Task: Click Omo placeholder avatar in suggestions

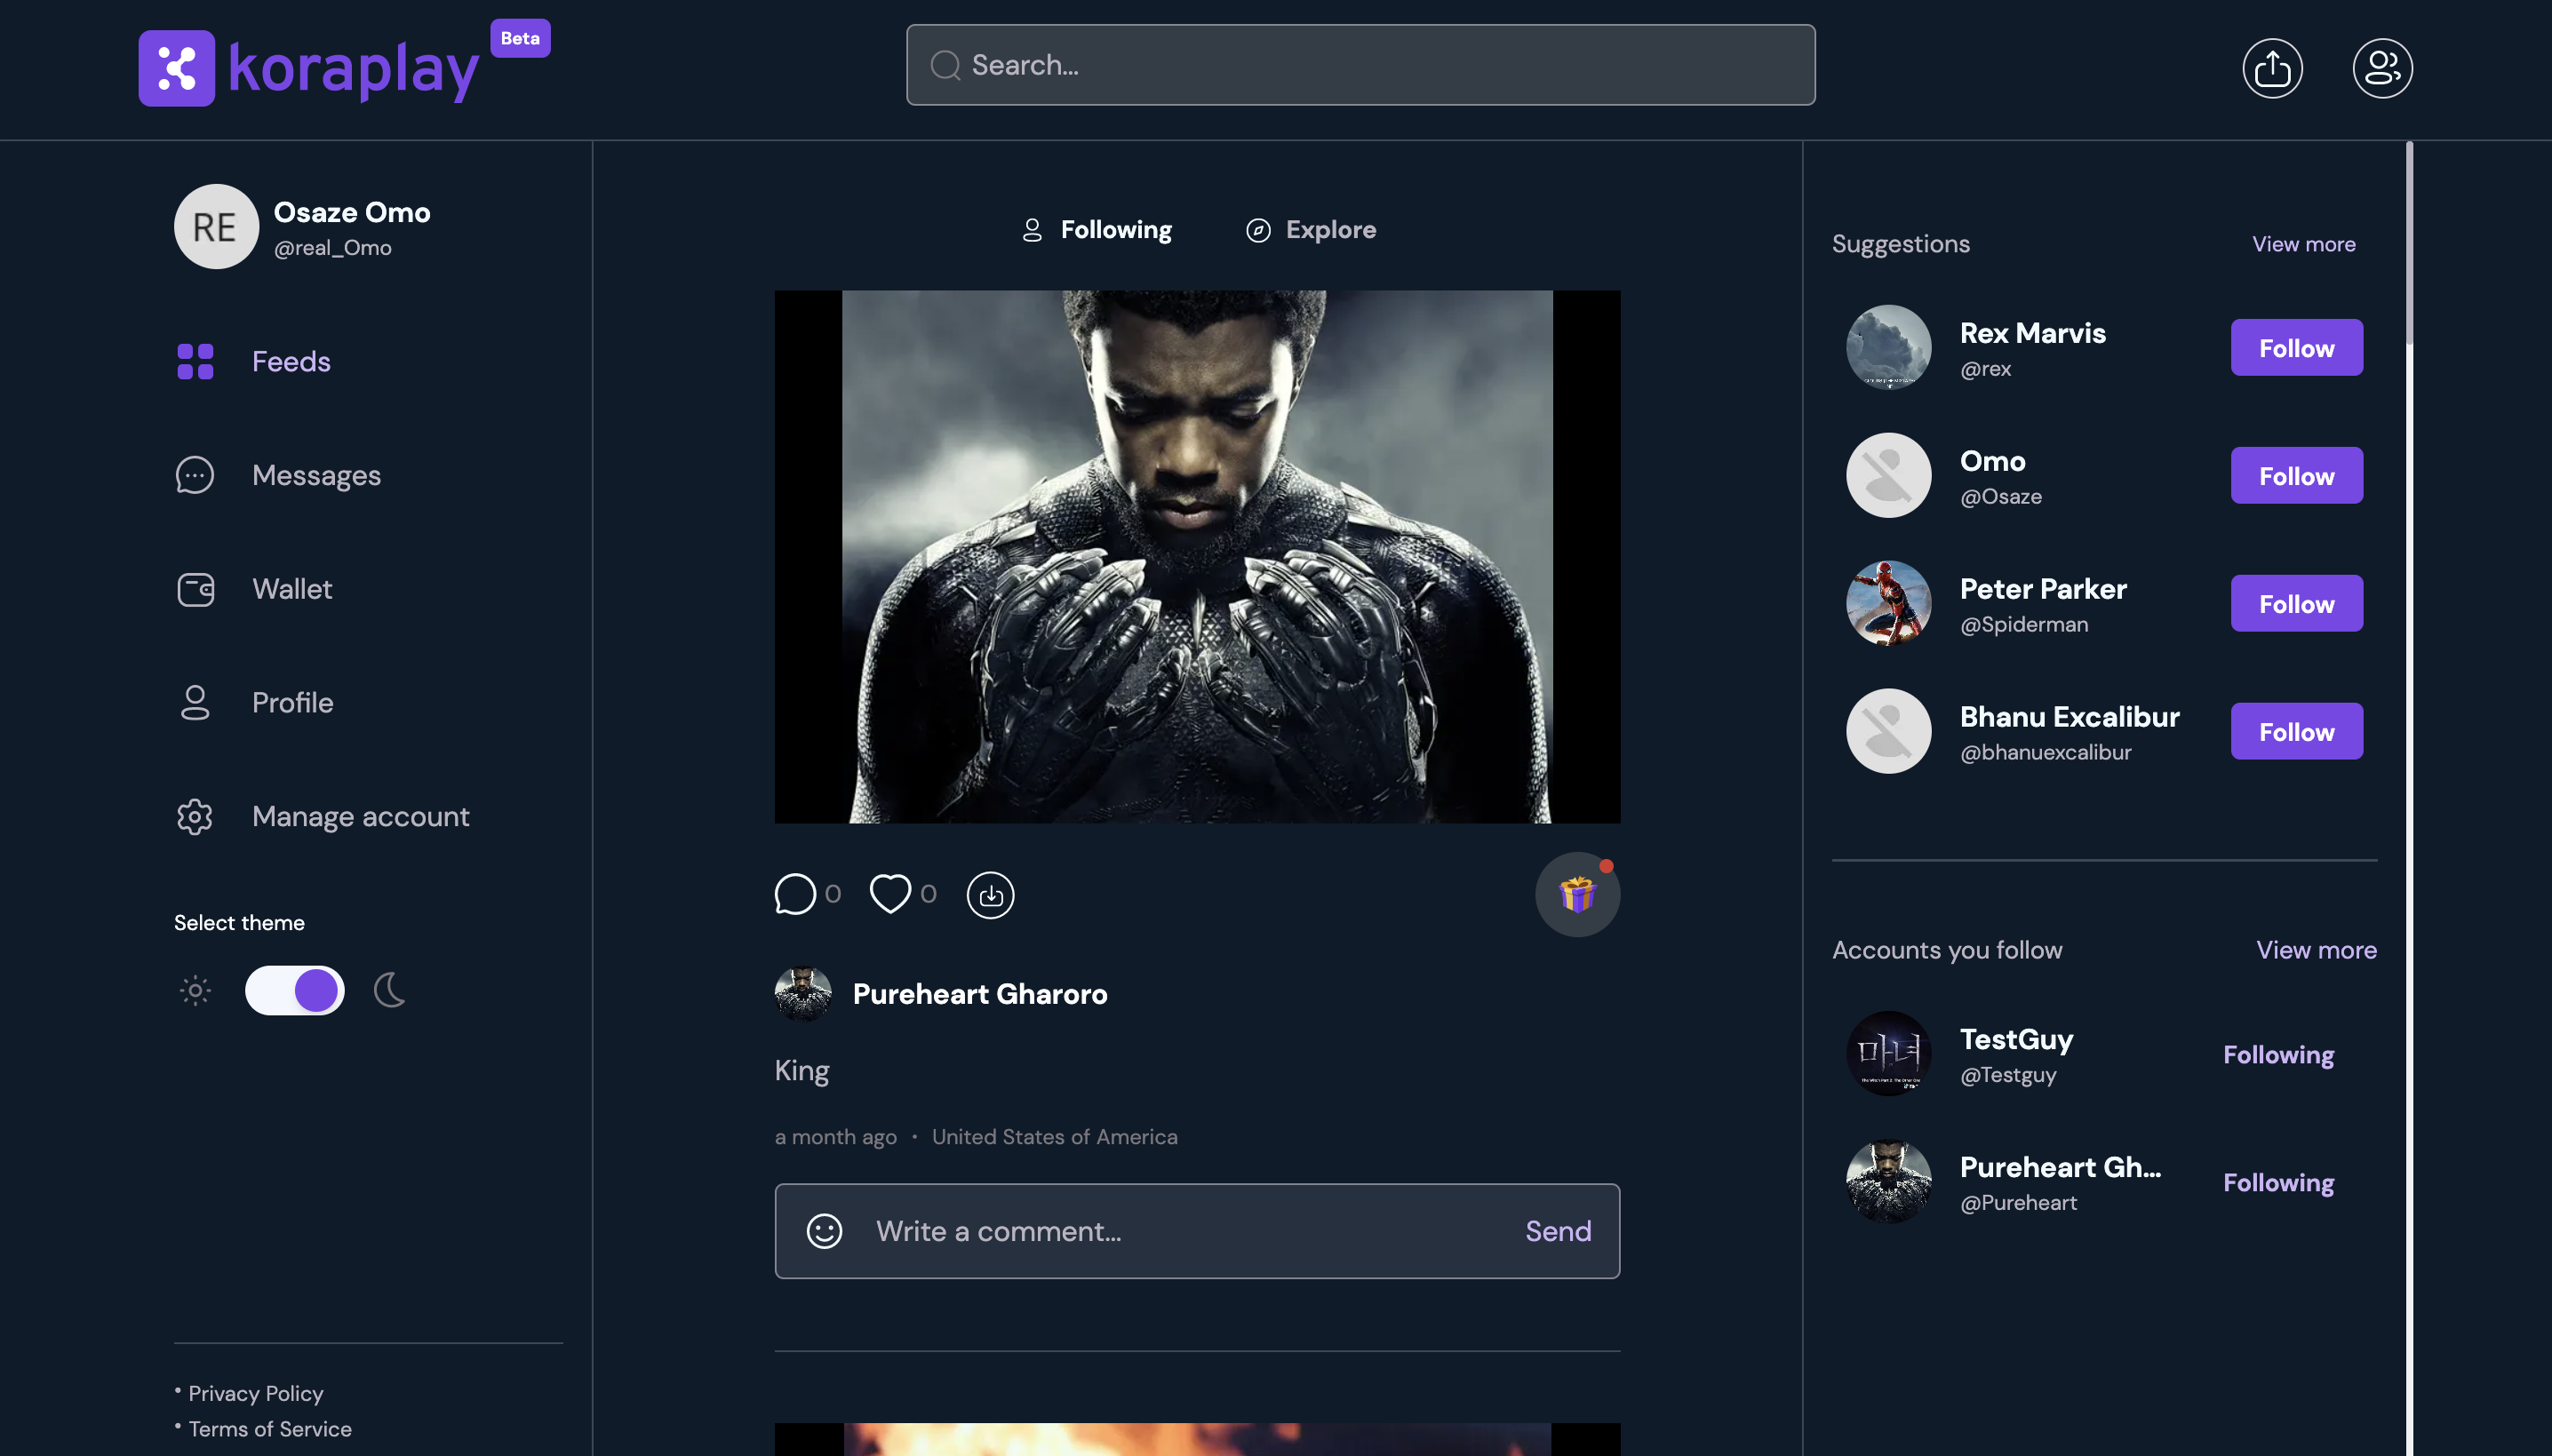Action: click(1888, 475)
